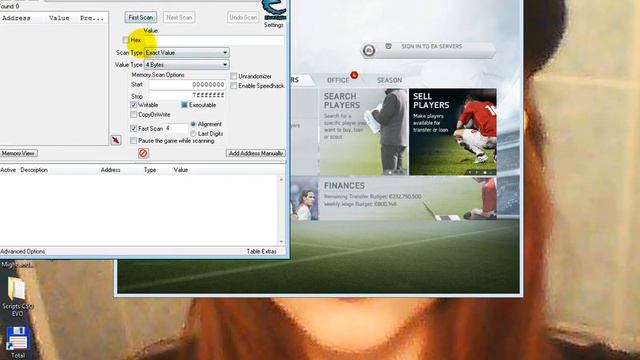
Task: Click the First Scan button
Action: [140, 17]
